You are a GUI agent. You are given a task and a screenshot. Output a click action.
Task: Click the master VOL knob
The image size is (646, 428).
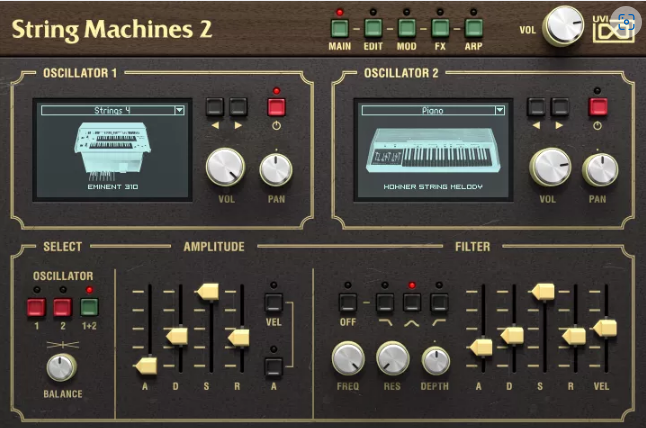[x=563, y=26]
